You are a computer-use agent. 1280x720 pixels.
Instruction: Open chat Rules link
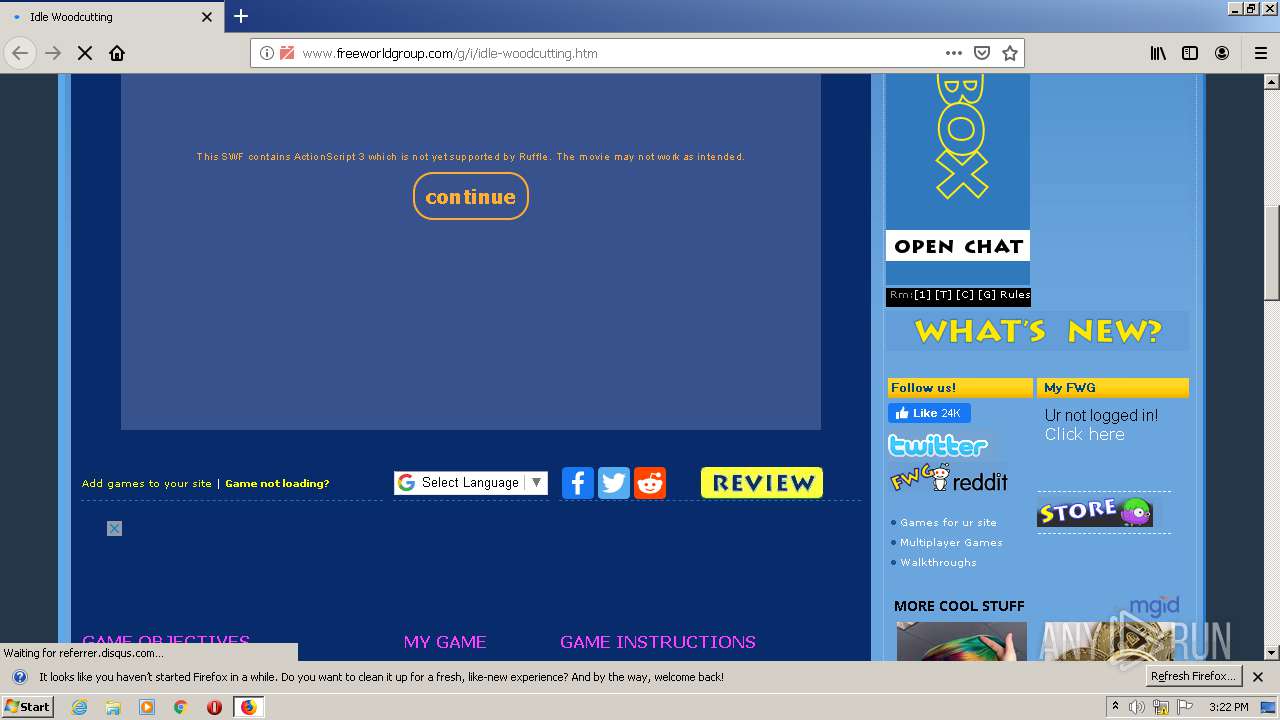[1015, 295]
